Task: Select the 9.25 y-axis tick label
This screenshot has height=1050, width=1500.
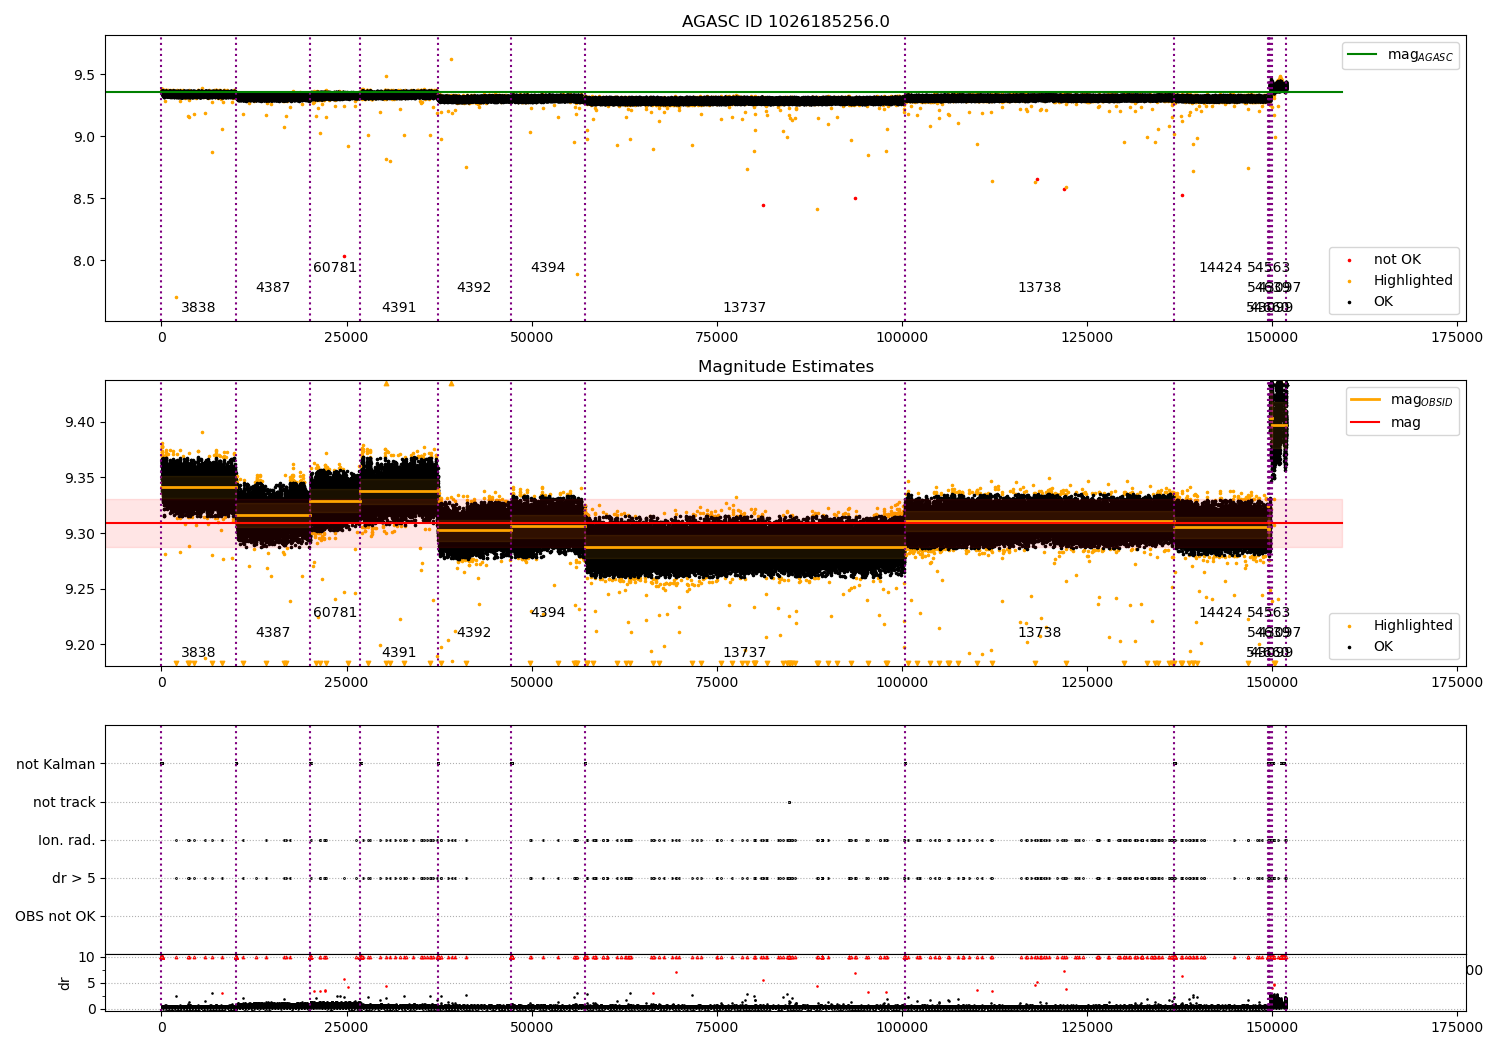Action: [80, 589]
